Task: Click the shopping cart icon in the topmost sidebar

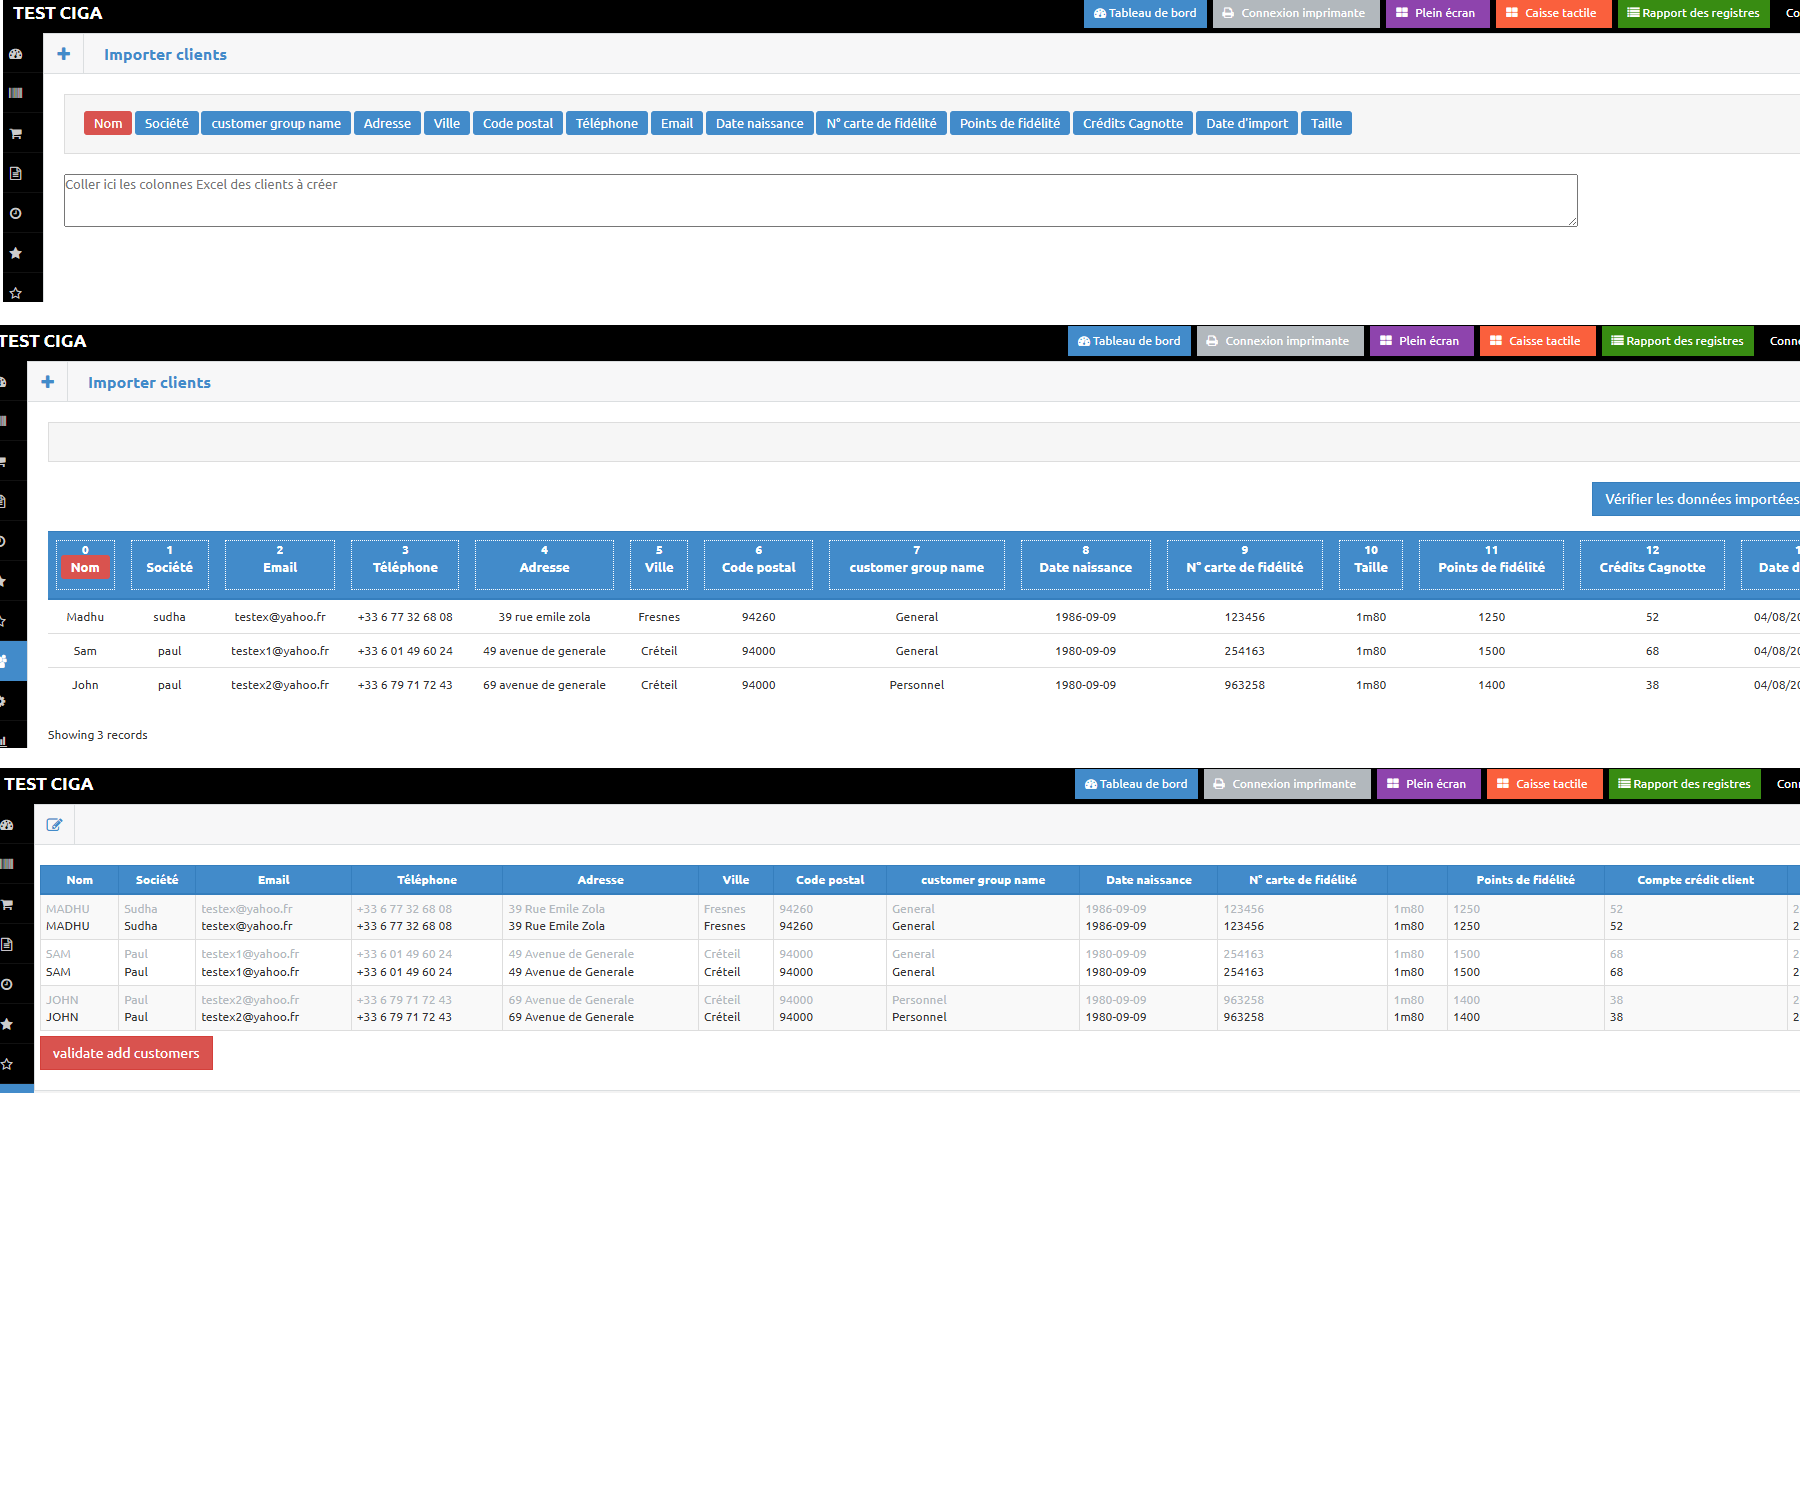Action: [x=16, y=133]
